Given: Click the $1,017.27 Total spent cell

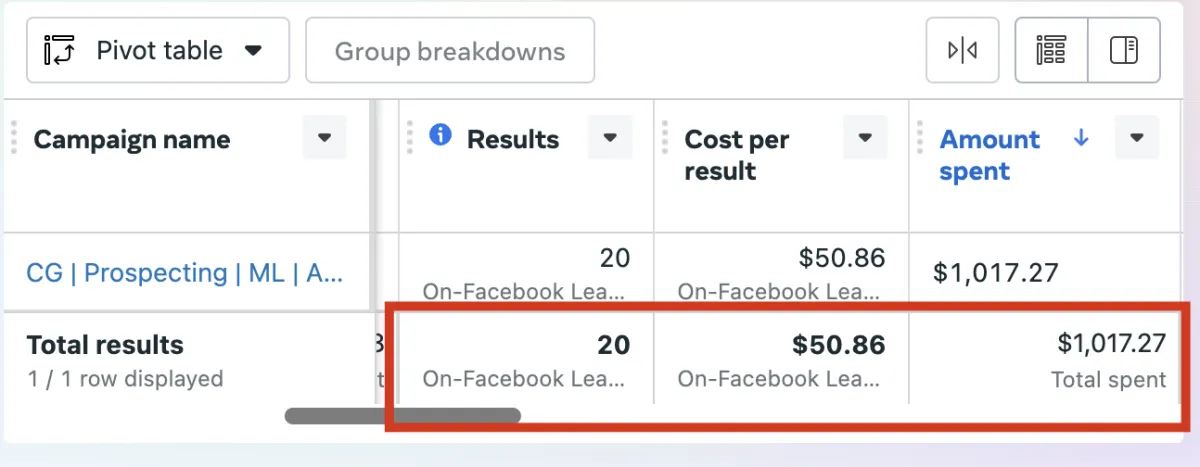Looking at the screenshot, I should coord(1110,358).
